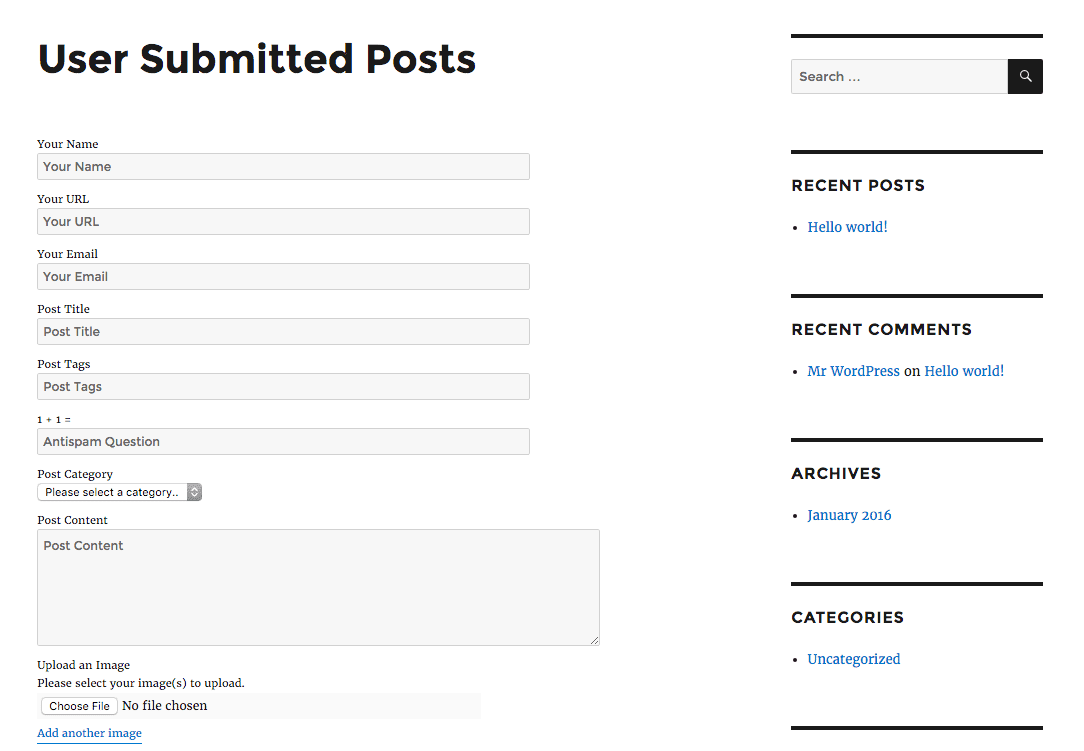This screenshot has width=1084, height=751.
Task: Click the Post Title input field
Action: [283, 331]
